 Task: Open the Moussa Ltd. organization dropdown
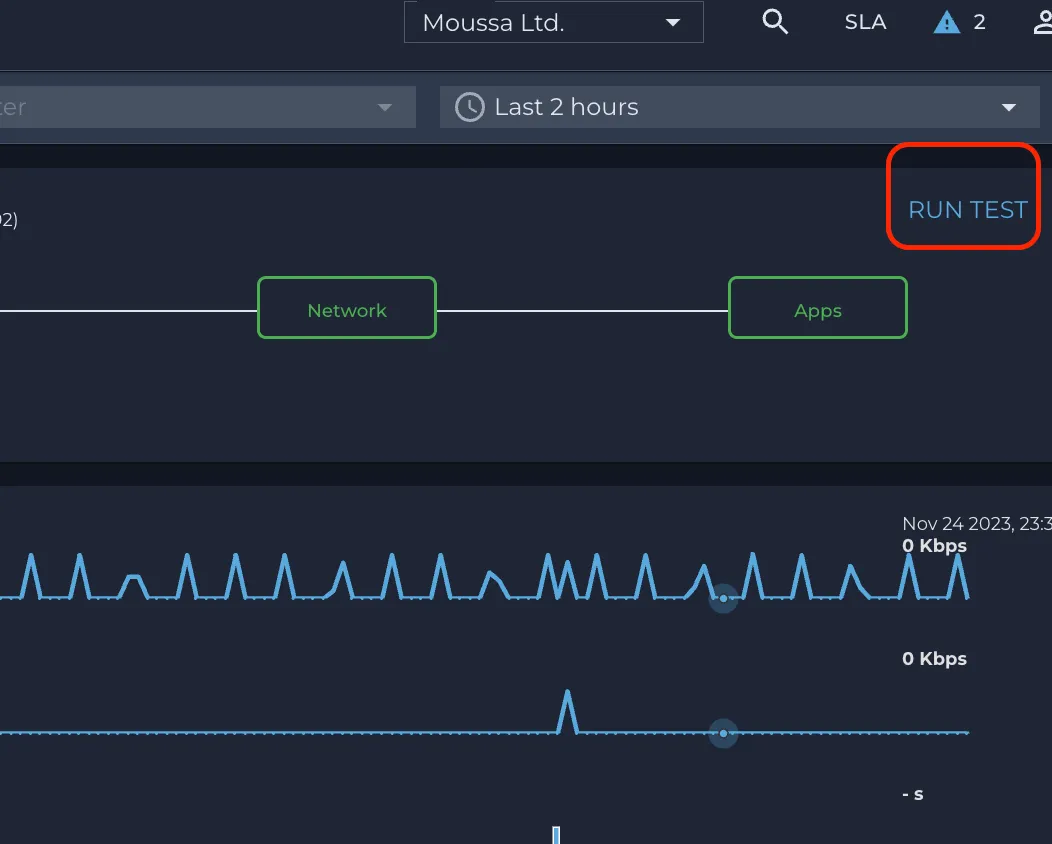coord(554,22)
